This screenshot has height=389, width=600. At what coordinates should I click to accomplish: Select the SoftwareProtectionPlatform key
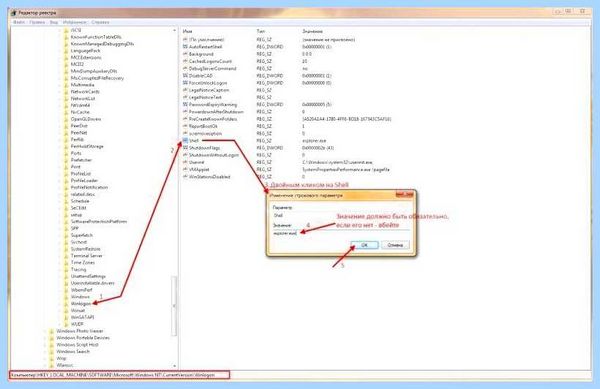[x=99, y=221]
